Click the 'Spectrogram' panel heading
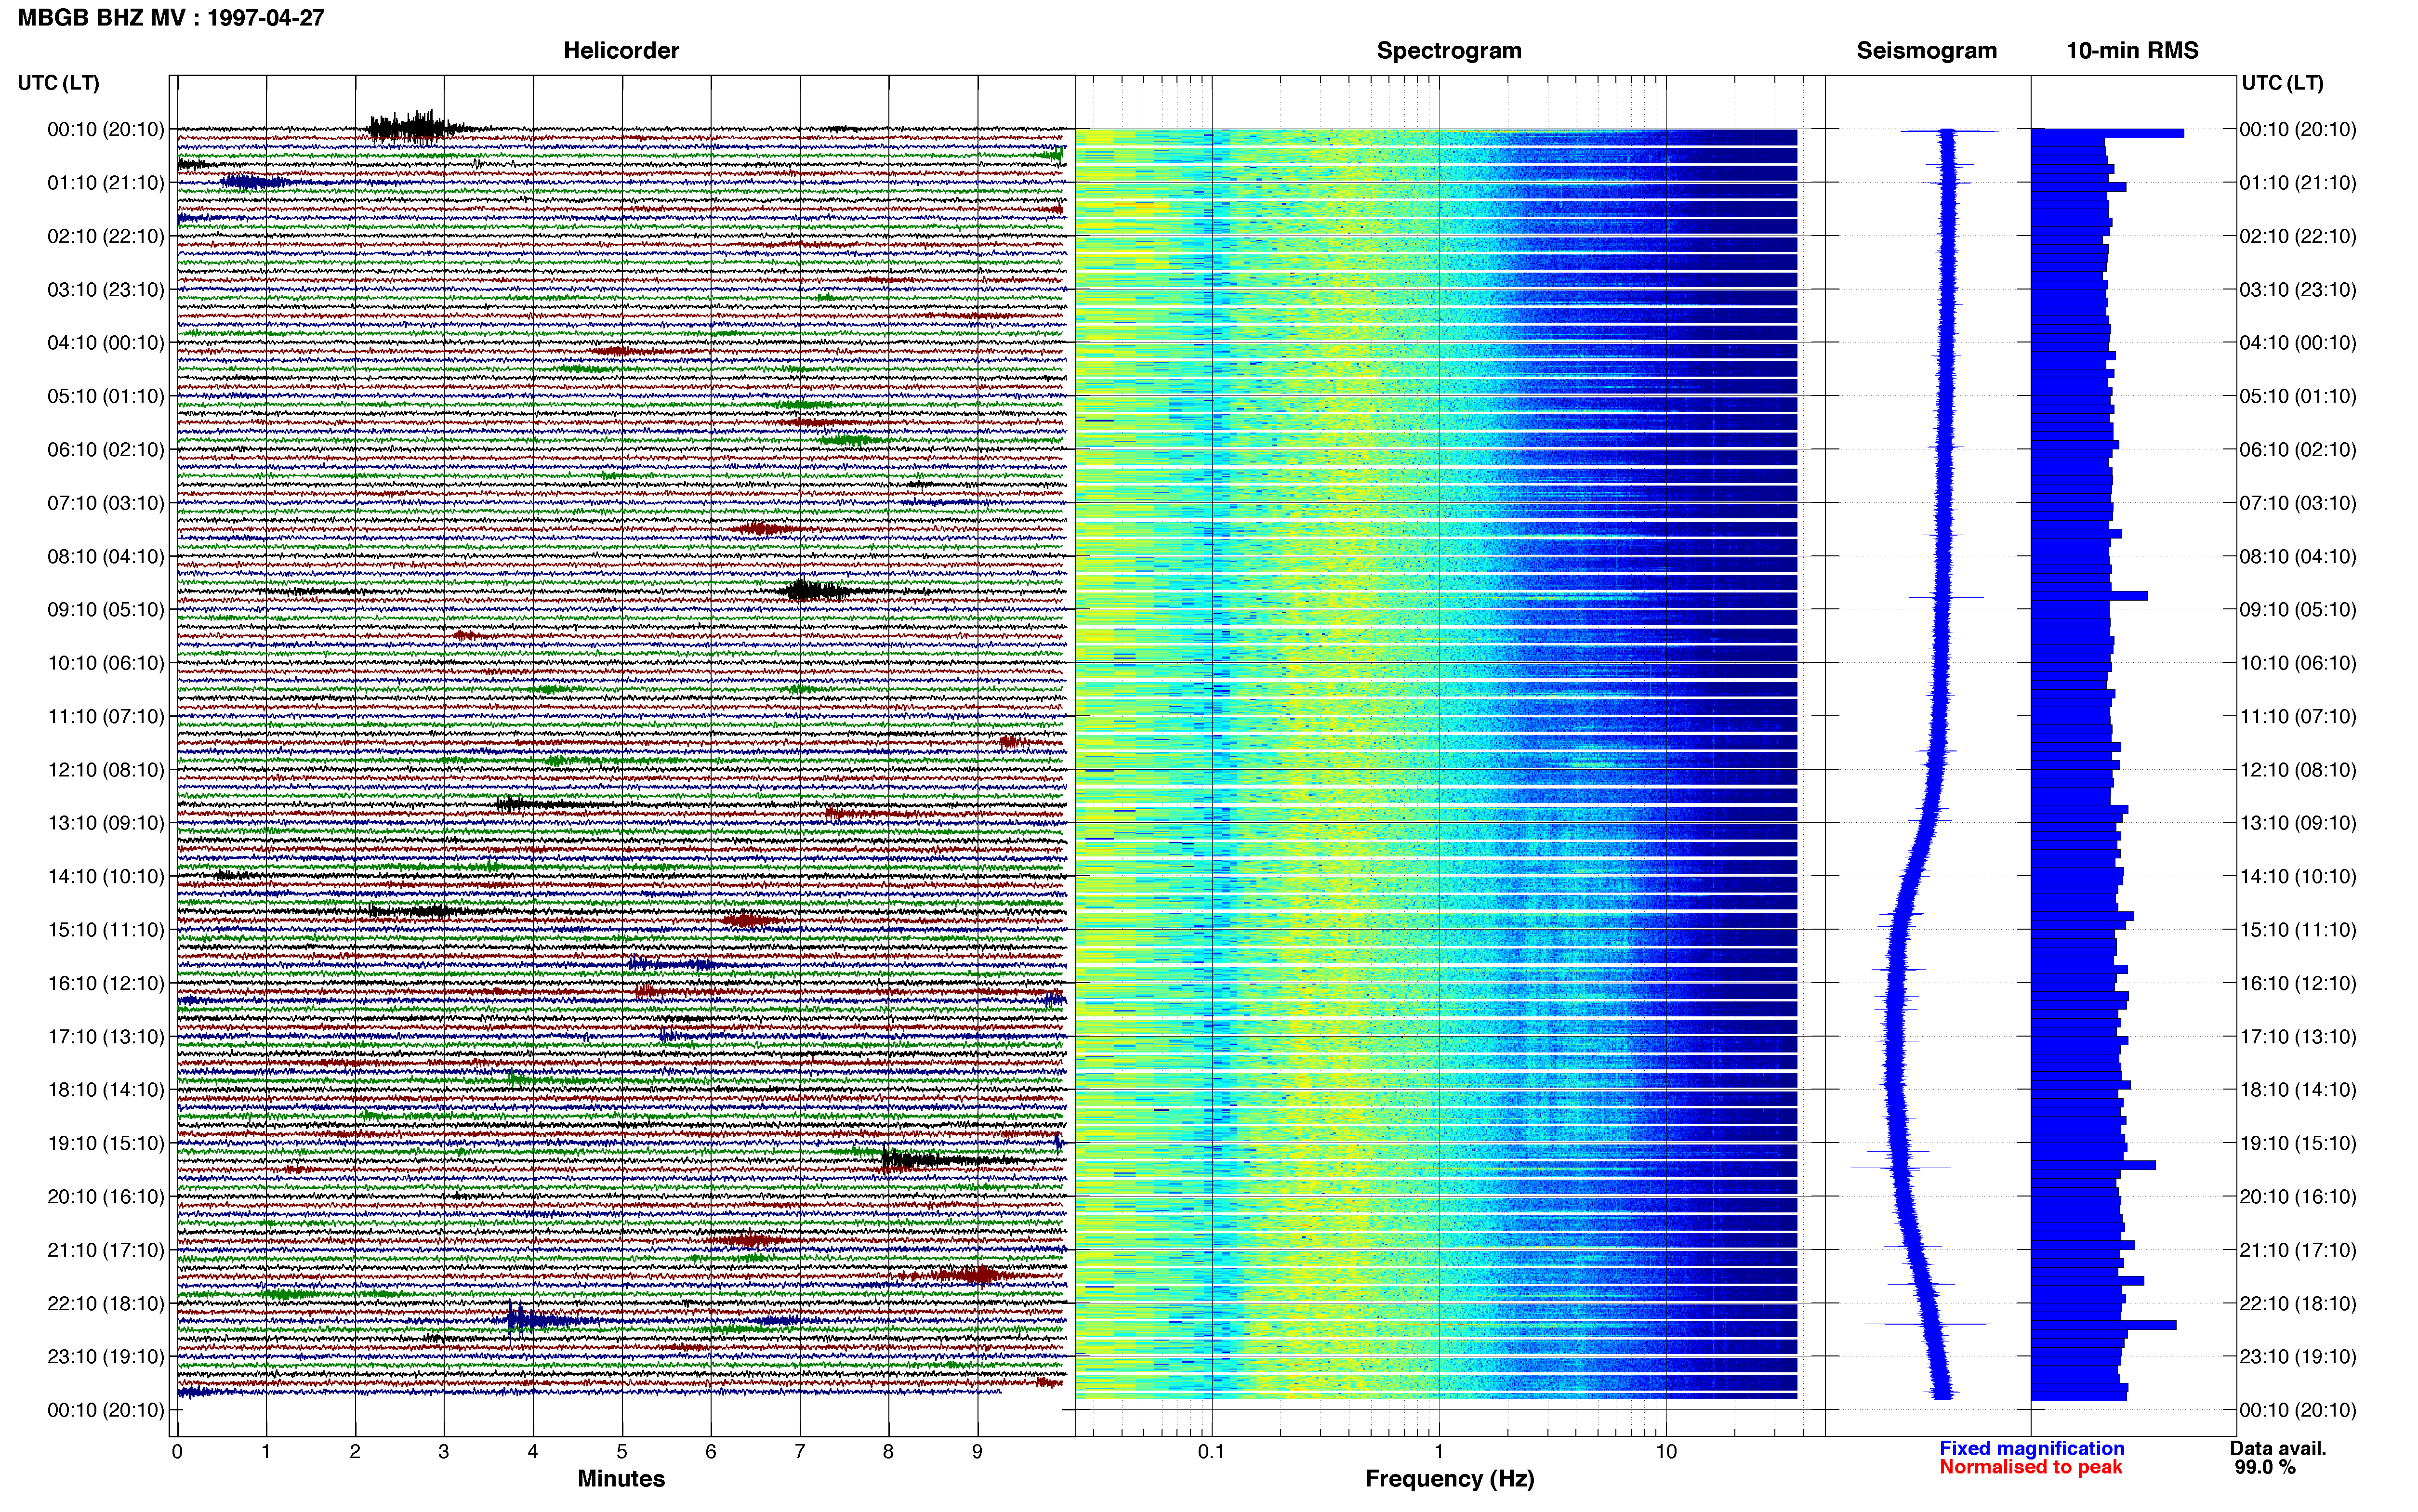 pyautogui.click(x=1449, y=50)
